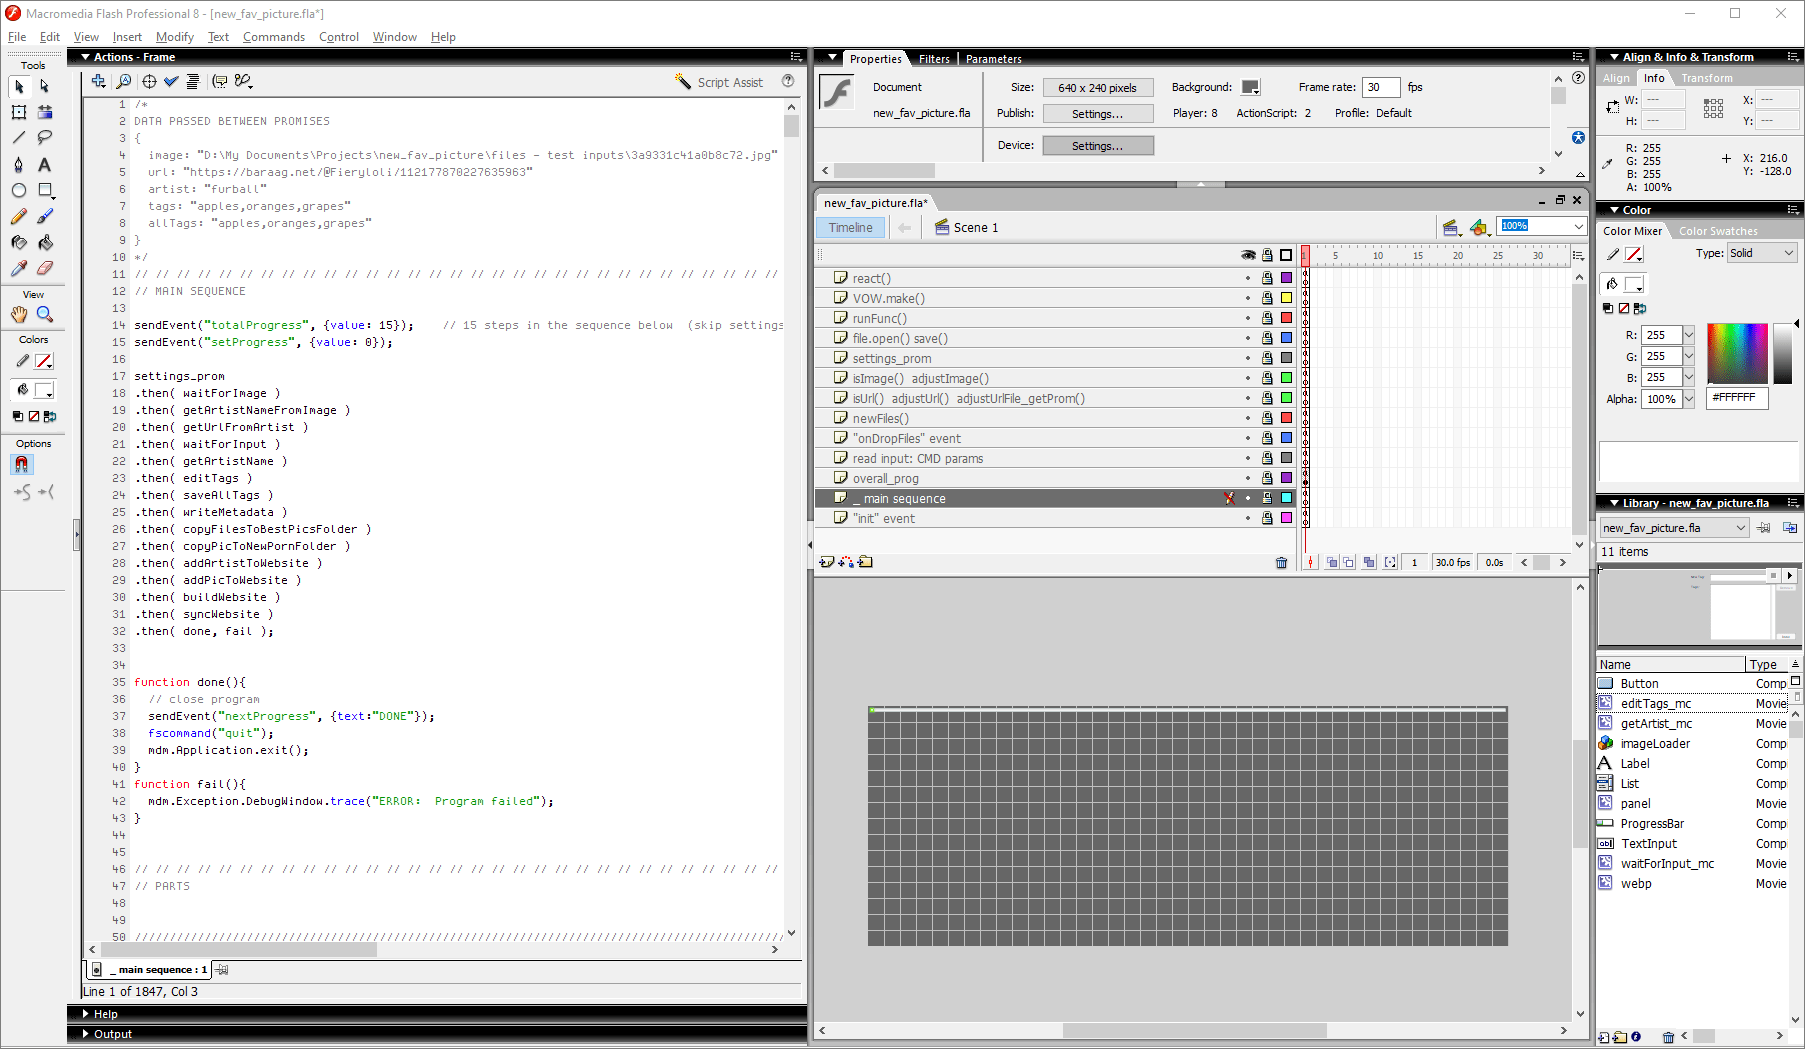This screenshot has width=1805, height=1049.
Task: Pick the Eyedropper tool
Action: (x=18, y=268)
